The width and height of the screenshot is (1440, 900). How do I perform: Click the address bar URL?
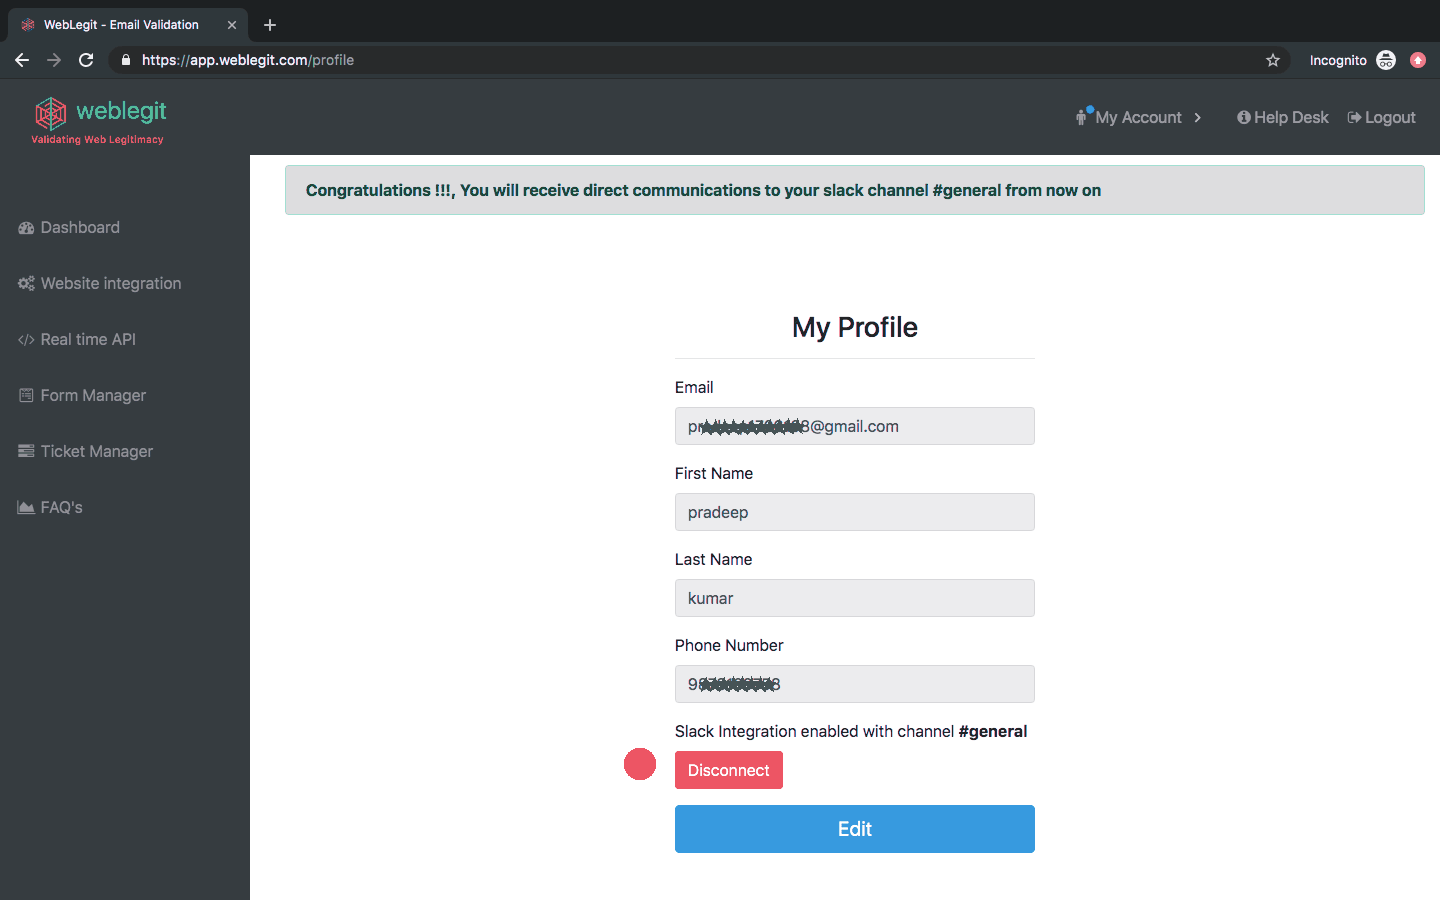click(x=248, y=60)
